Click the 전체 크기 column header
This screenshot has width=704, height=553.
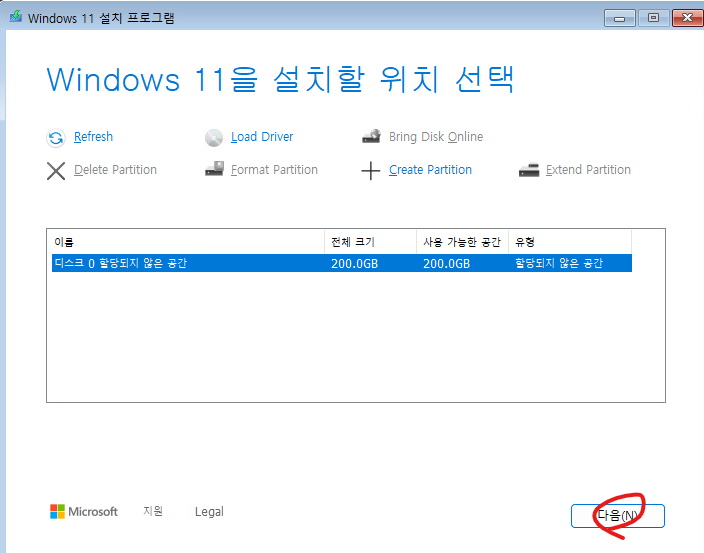click(370, 242)
